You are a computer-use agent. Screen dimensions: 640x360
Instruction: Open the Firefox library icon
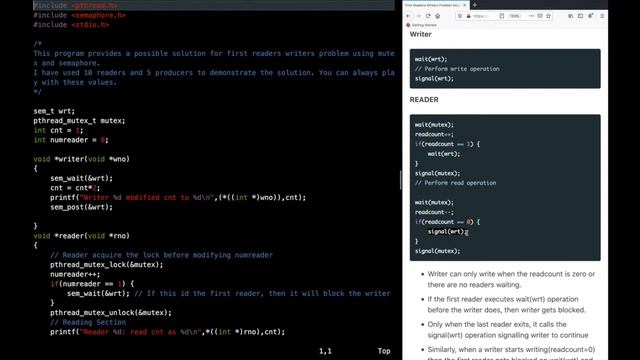[571, 16]
